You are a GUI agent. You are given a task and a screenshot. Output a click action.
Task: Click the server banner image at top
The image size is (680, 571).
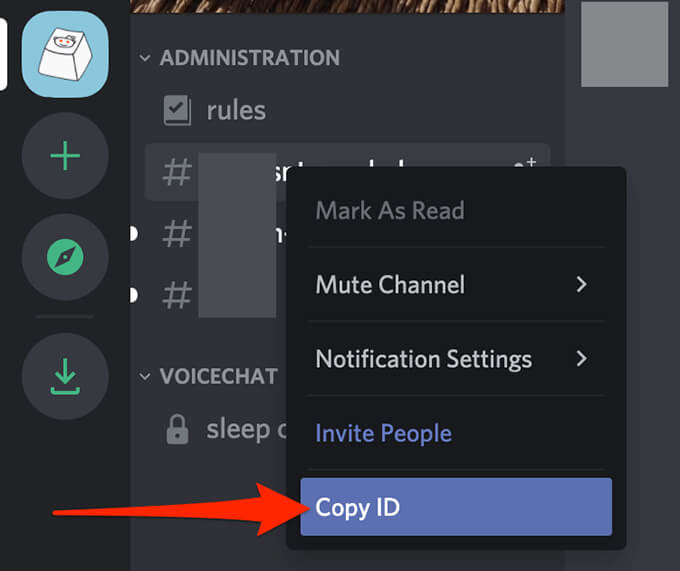pos(347,7)
